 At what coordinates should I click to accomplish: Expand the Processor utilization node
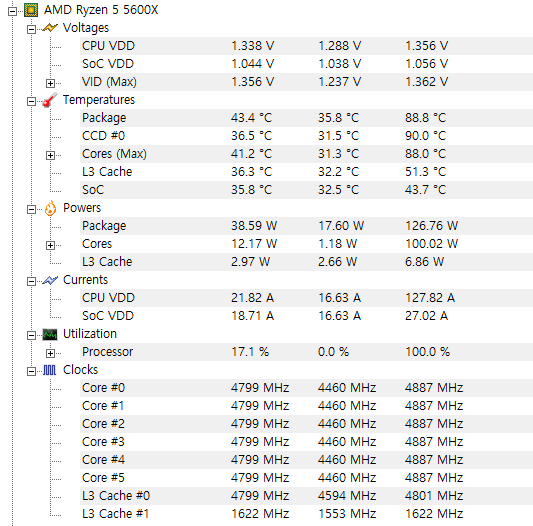click(x=50, y=353)
